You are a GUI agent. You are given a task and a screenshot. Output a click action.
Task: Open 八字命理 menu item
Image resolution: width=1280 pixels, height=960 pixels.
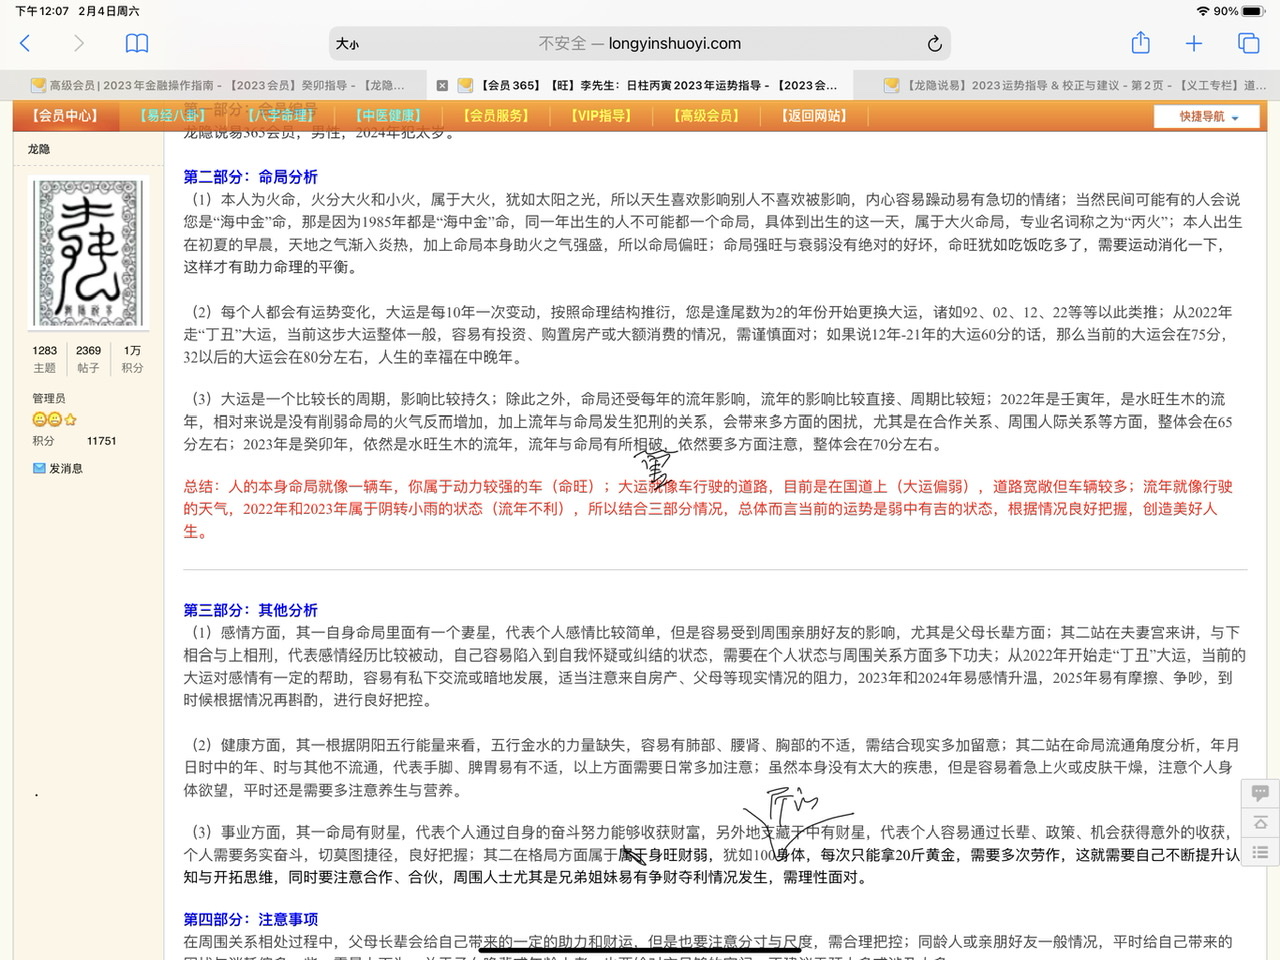click(281, 116)
